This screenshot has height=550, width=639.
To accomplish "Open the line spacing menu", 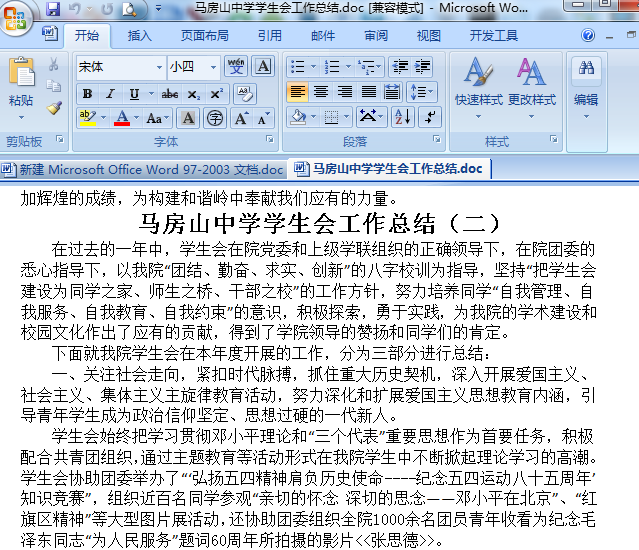I will [422, 92].
